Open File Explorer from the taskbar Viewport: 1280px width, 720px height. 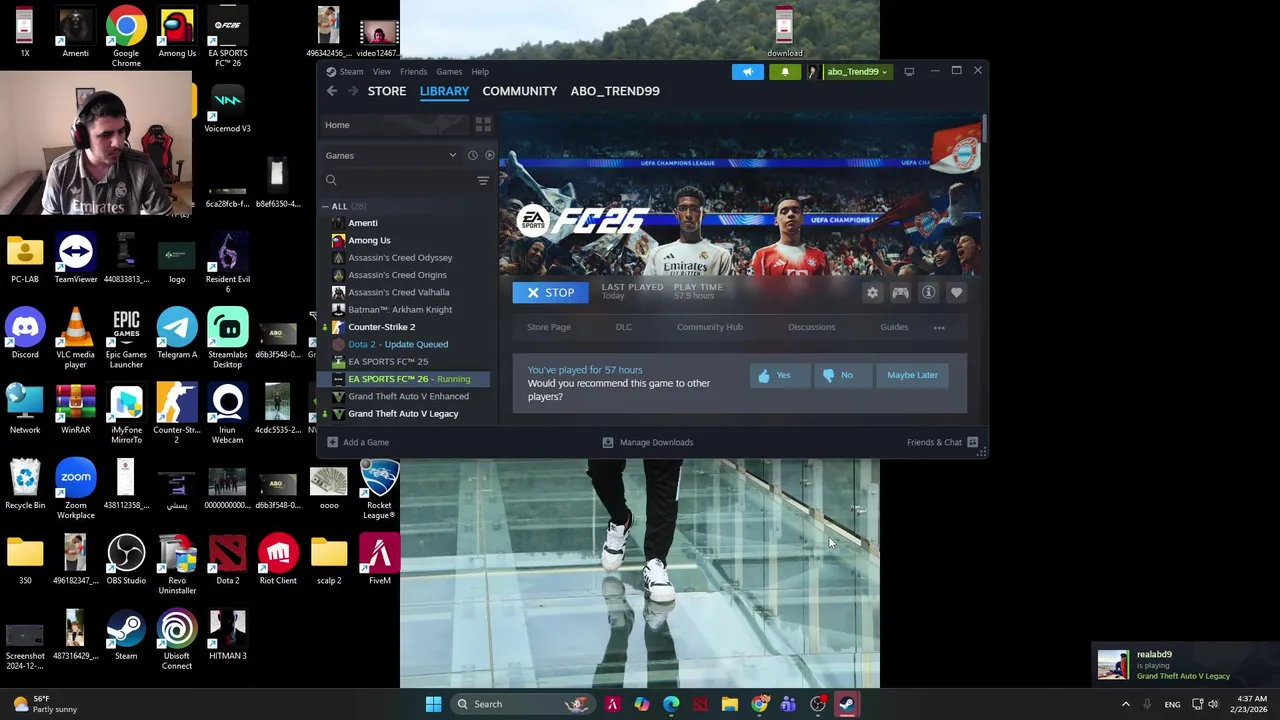click(x=730, y=704)
